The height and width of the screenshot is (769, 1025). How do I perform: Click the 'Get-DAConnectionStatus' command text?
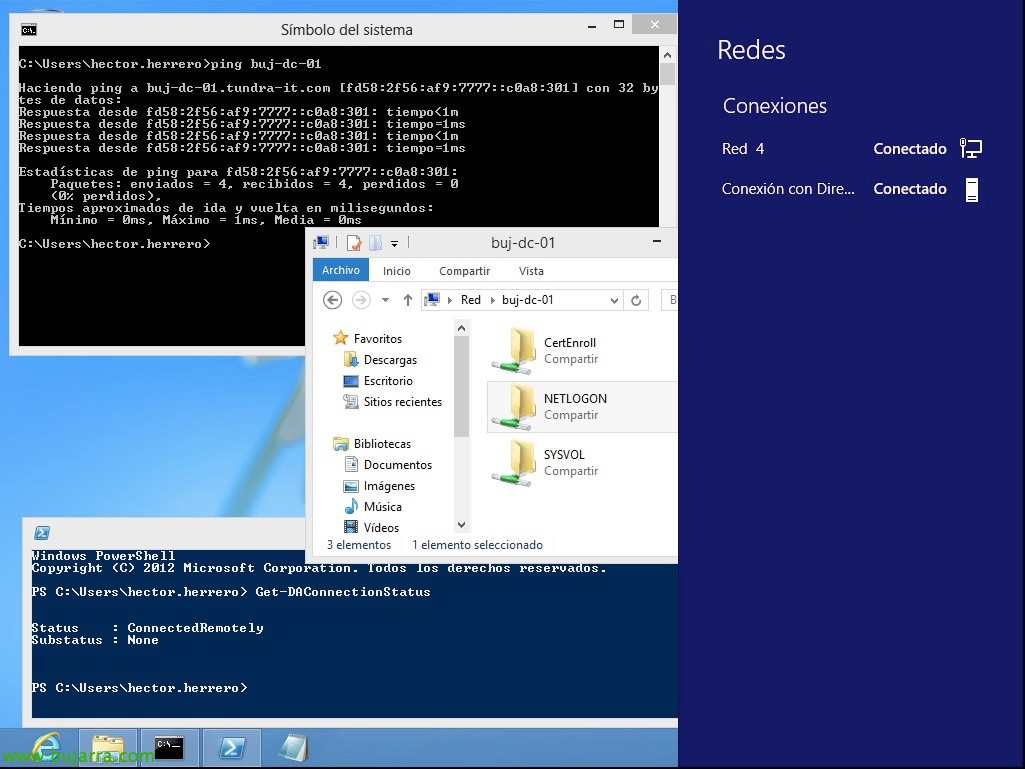[x=343, y=592]
